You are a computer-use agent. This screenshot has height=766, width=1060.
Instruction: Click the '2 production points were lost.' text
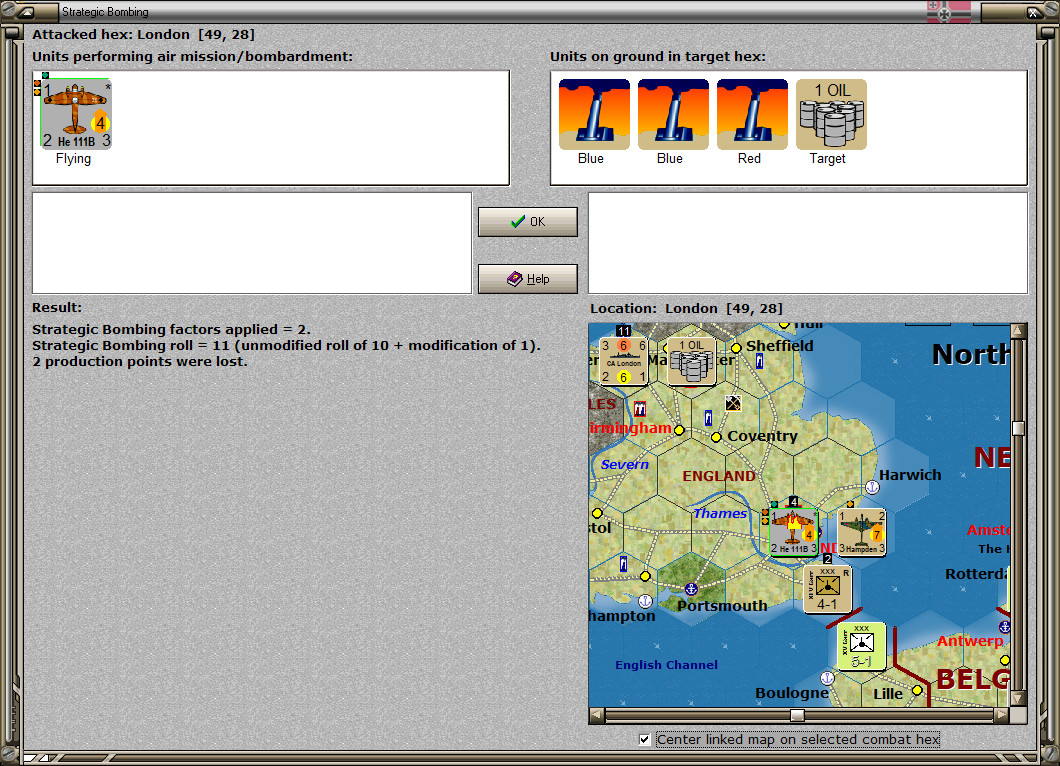[140, 362]
